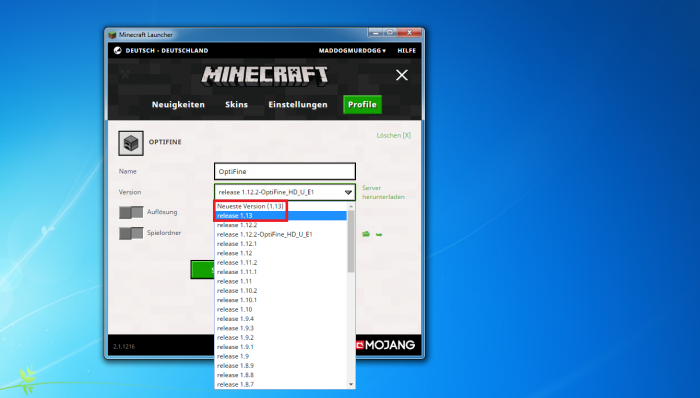The width and height of the screenshot is (700, 398).
Task: Select release 1.9.2 in the version list
Action: click(281, 337)
